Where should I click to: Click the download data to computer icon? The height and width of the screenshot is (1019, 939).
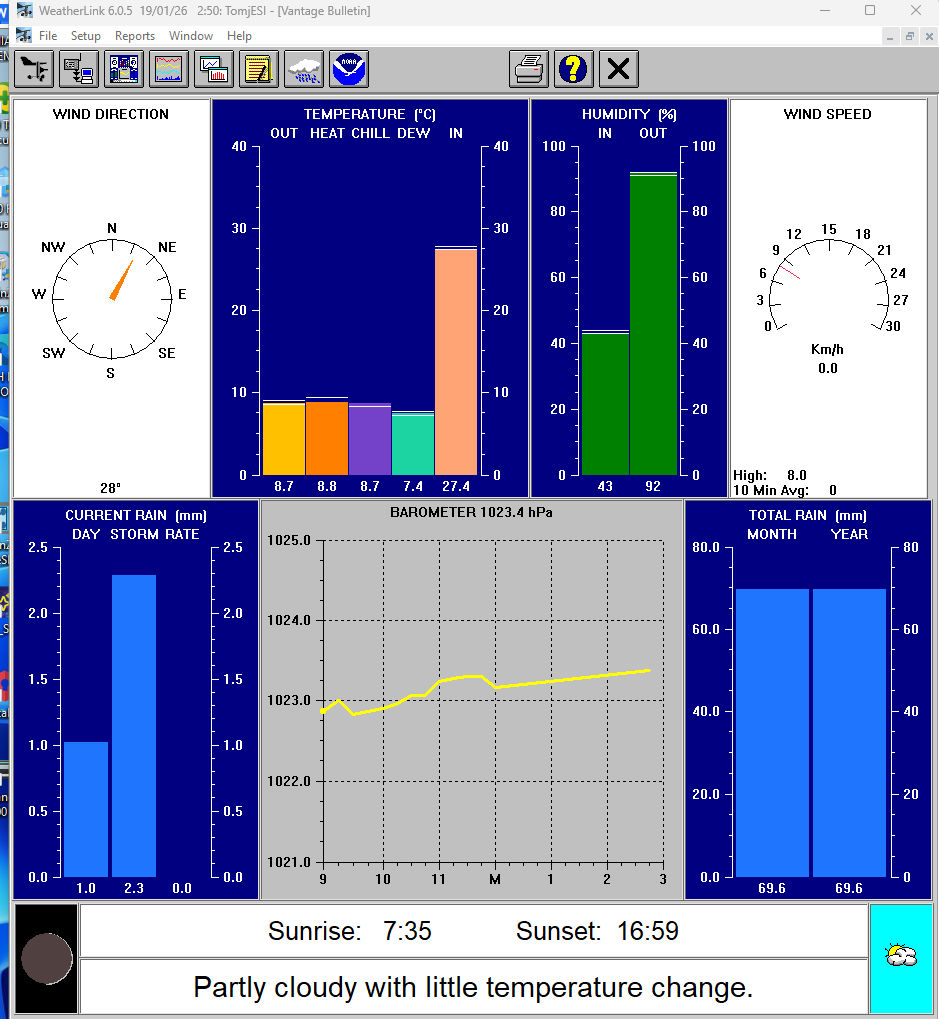click(x=79, y=69)
